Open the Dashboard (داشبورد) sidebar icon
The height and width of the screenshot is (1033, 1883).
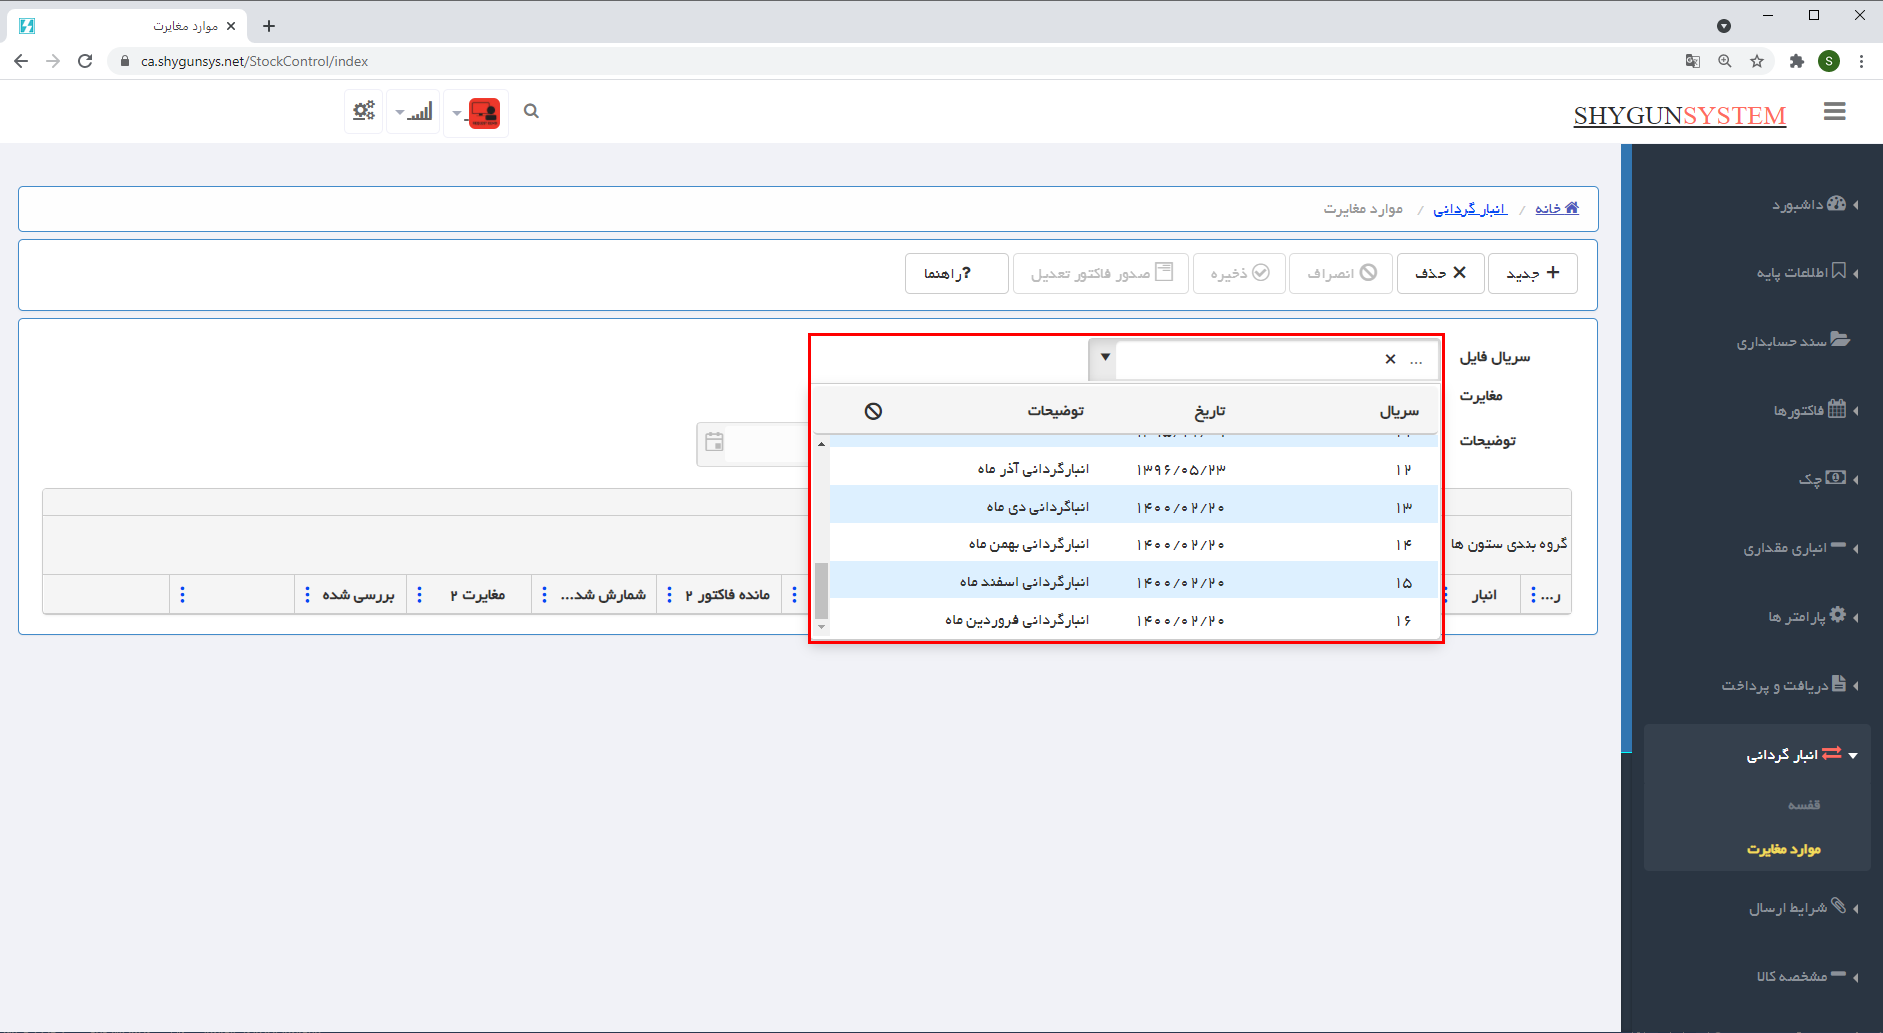[1838, 203]
